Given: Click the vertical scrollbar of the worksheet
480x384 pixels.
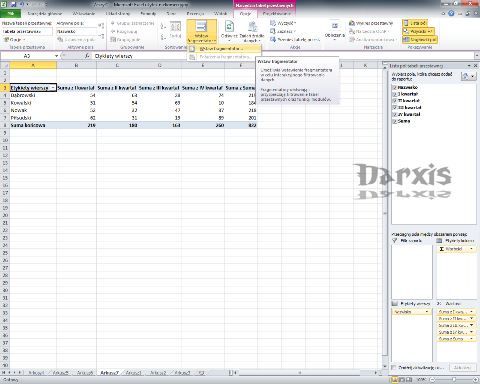Looking at the screenshot, I should (384, 213).
